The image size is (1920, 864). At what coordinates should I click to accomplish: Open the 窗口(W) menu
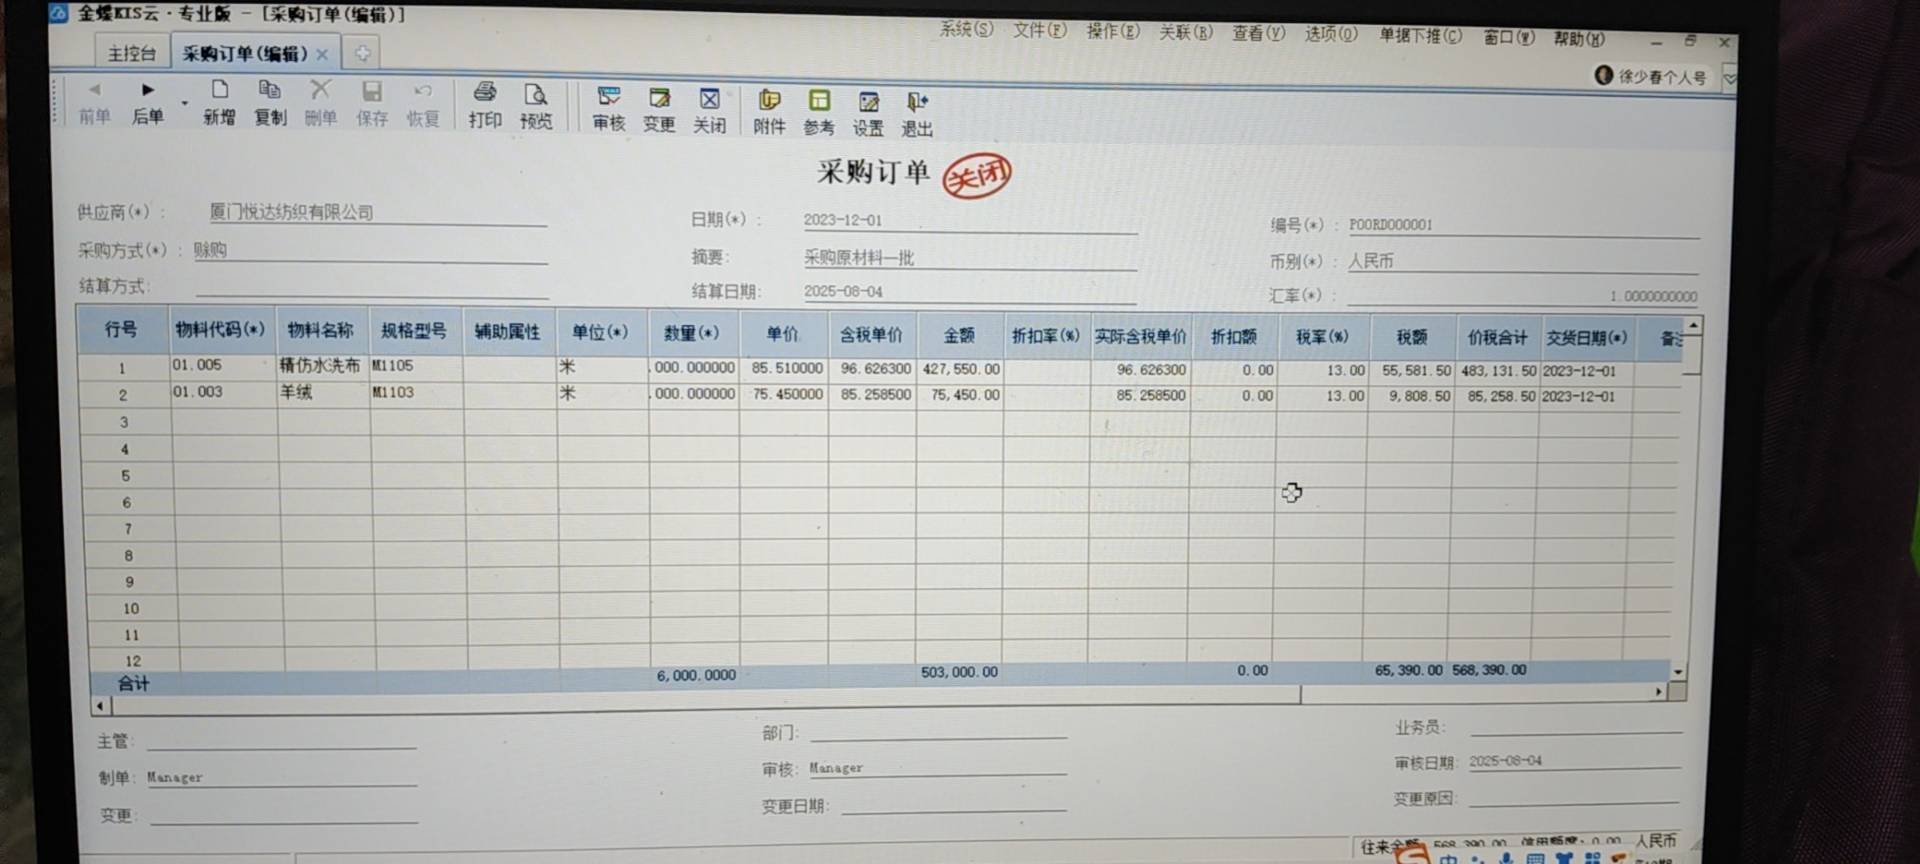pyautogui.click(x=1509, y=37)
